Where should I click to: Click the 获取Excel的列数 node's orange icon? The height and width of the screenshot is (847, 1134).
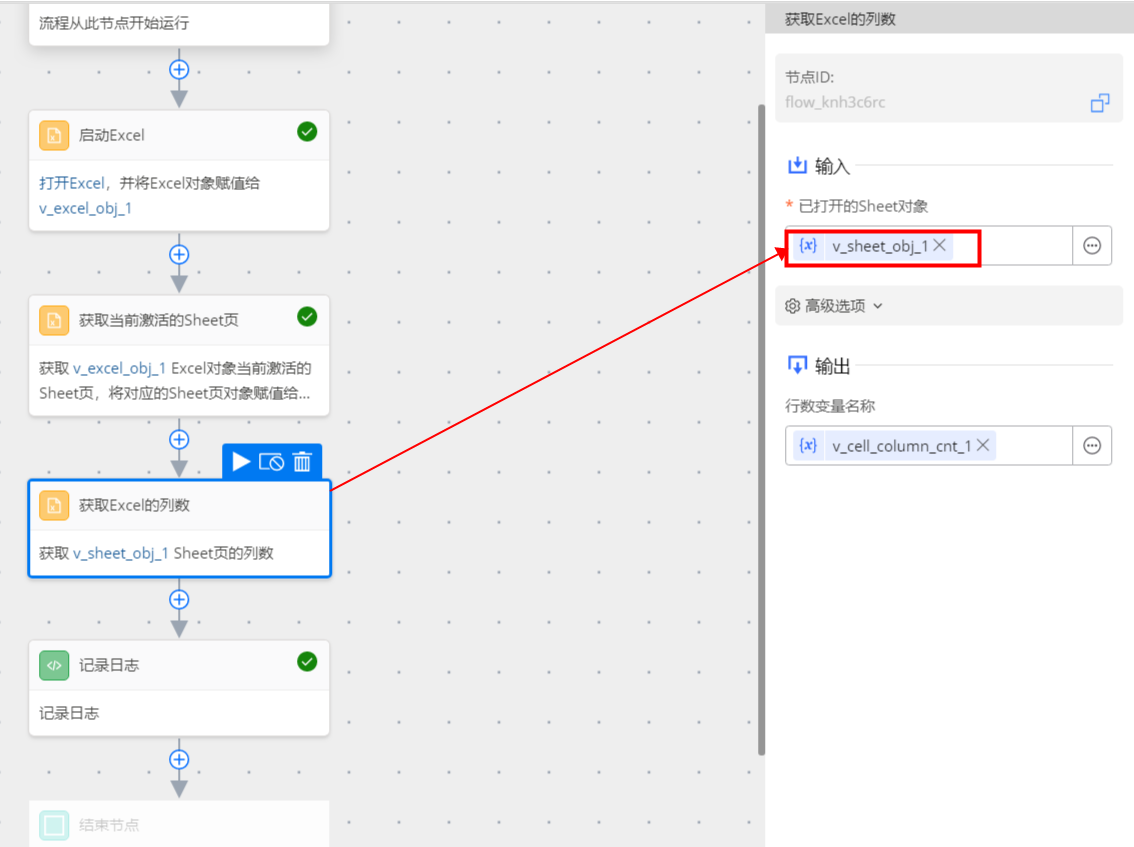54,506
